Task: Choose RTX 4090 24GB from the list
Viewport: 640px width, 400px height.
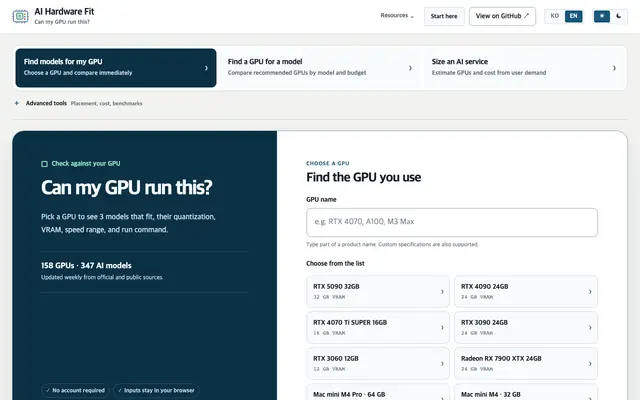Action: click(526, 291)
